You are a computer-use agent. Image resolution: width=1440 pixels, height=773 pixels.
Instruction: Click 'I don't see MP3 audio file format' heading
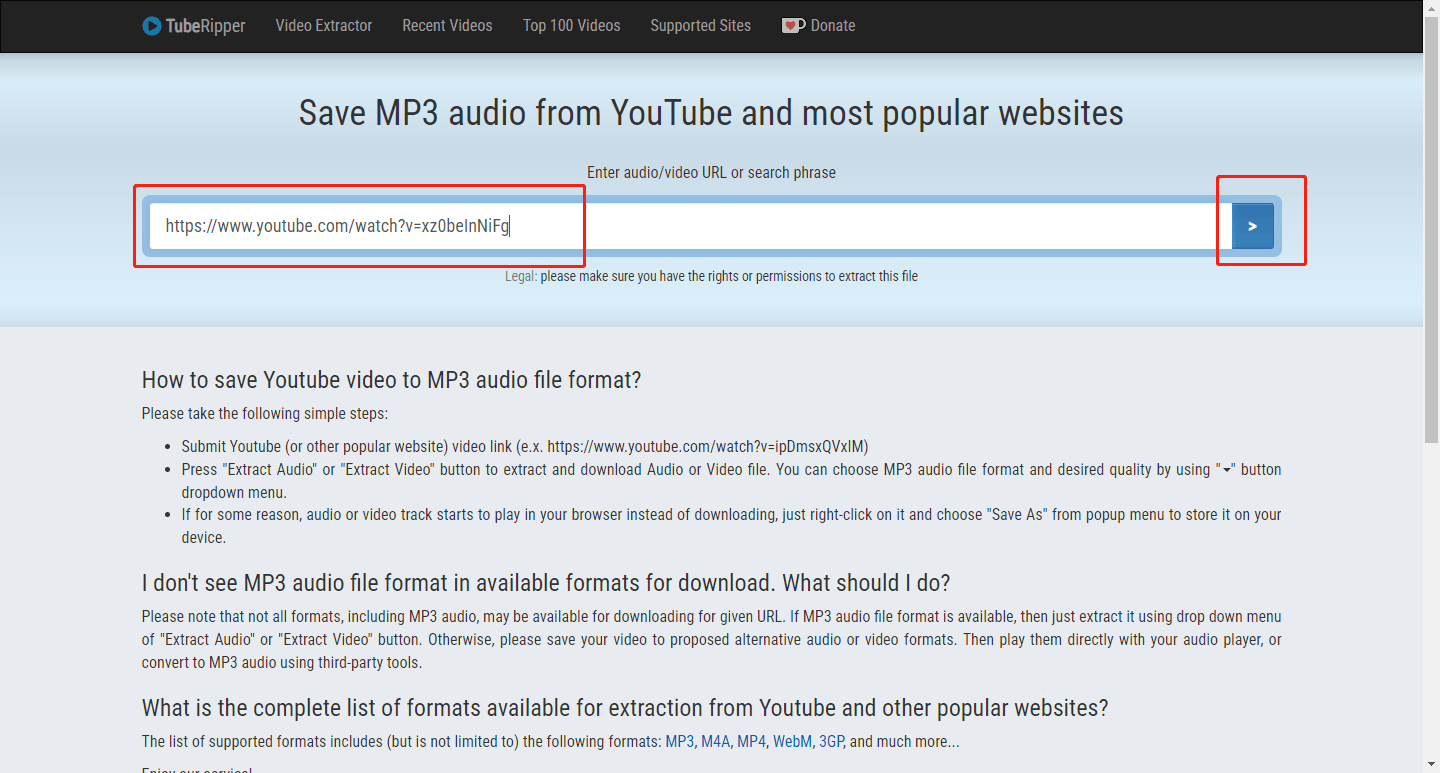pyautogui.click(x=546, y=583)
